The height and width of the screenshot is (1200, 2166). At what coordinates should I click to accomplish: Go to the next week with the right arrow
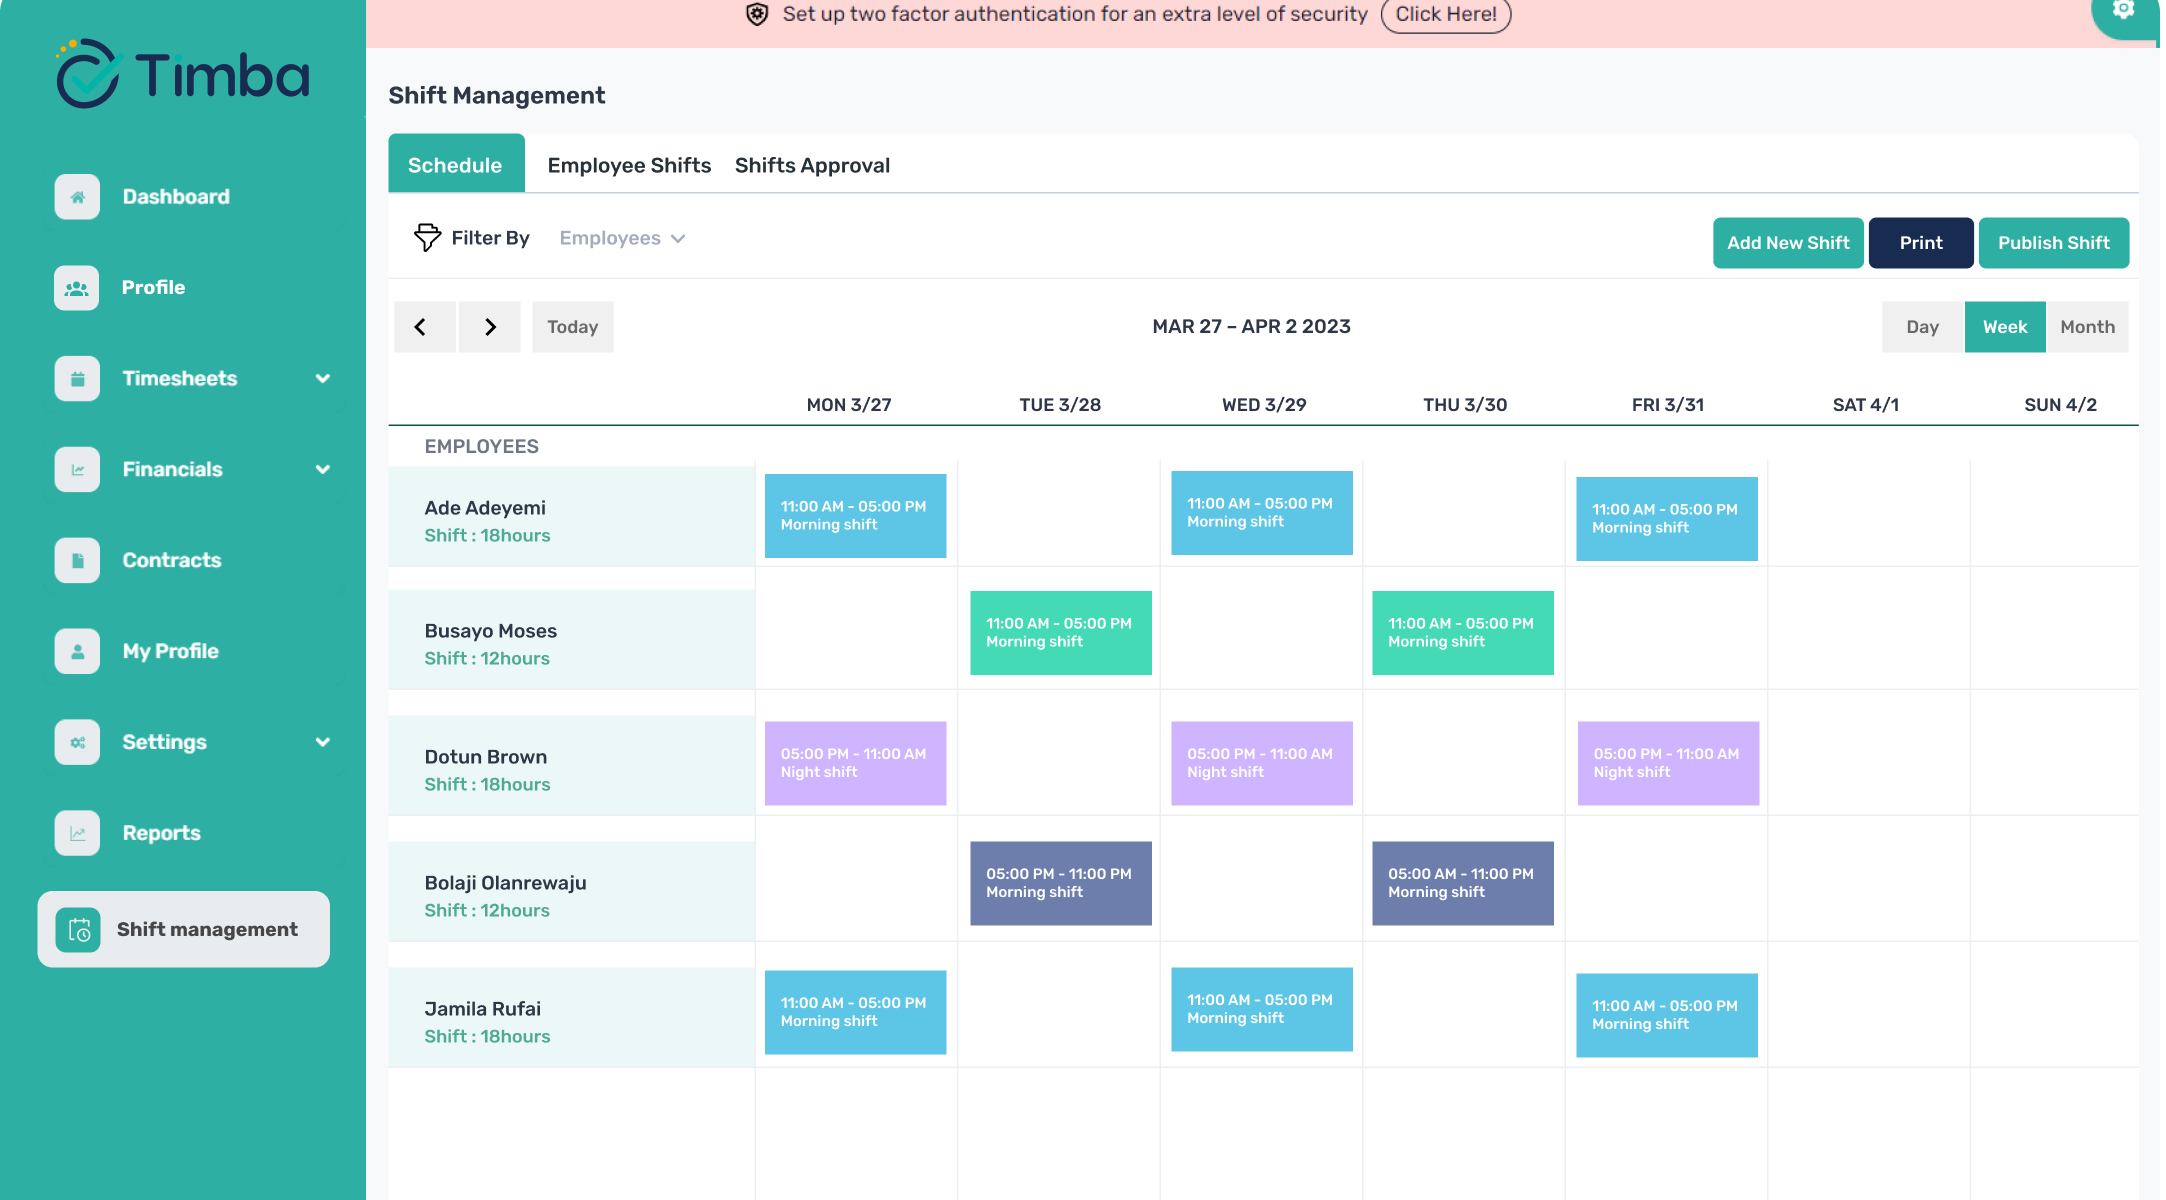490,327
